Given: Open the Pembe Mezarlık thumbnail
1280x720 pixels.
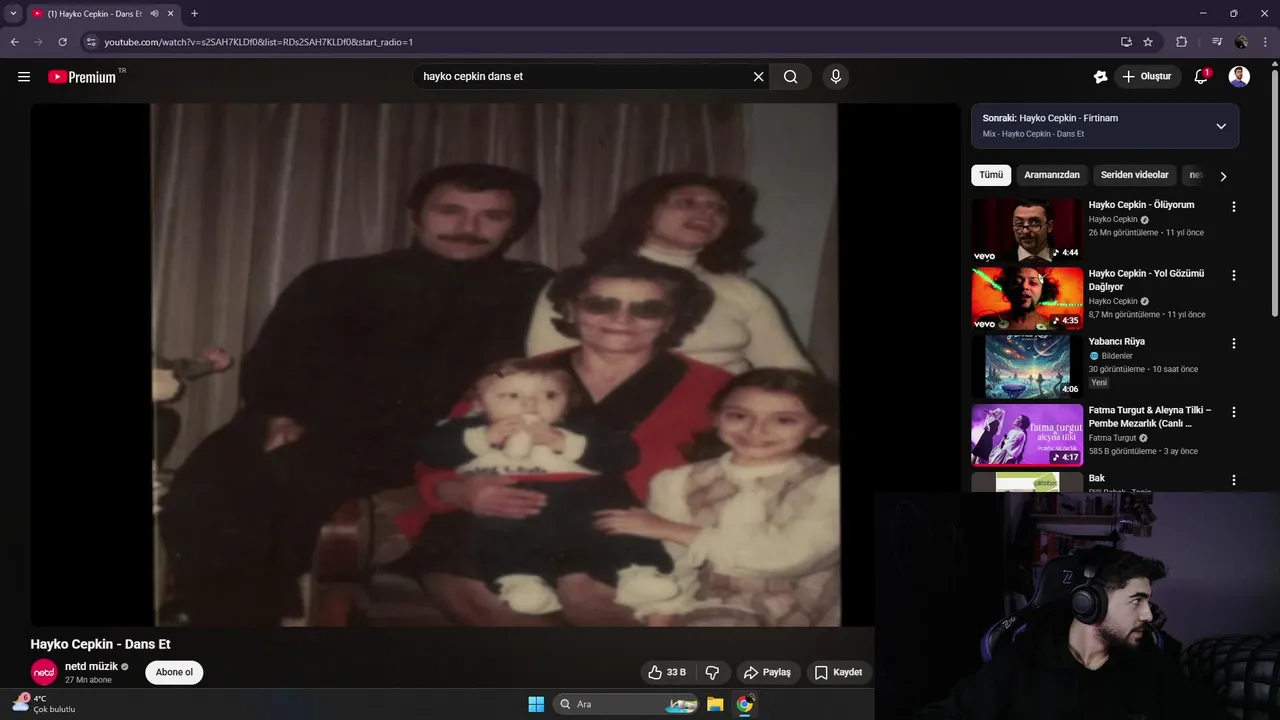Looking at the screenshot, I should point(1027,435).
